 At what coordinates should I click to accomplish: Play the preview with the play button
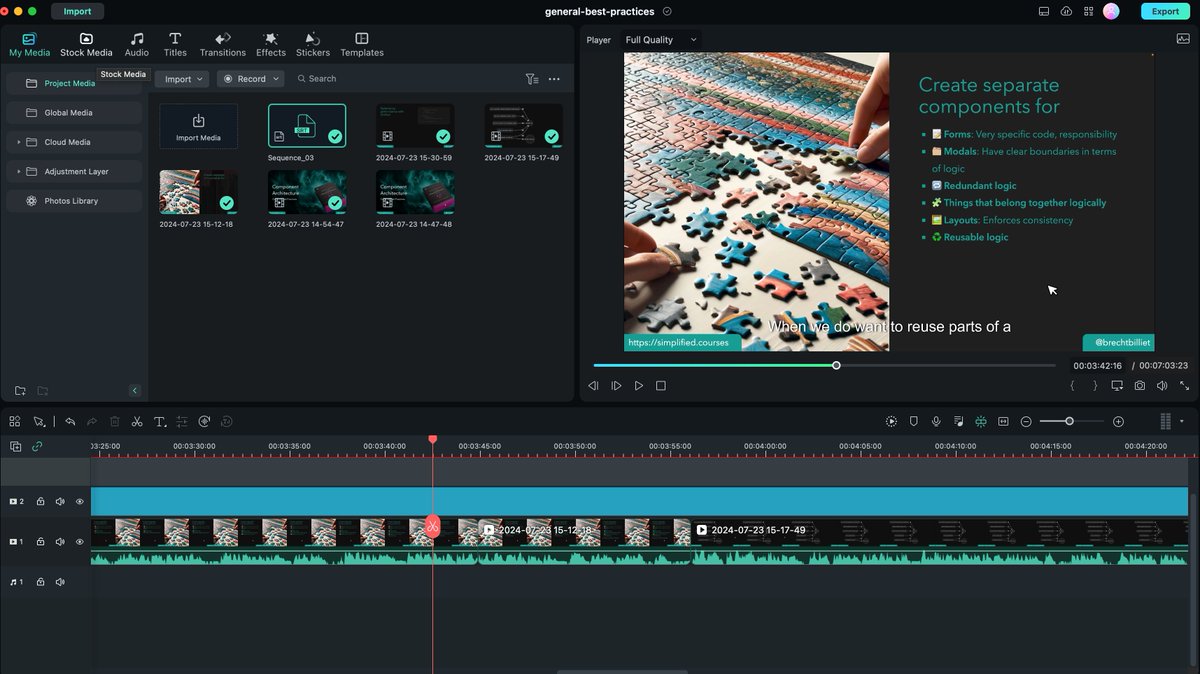coord(639,386)
